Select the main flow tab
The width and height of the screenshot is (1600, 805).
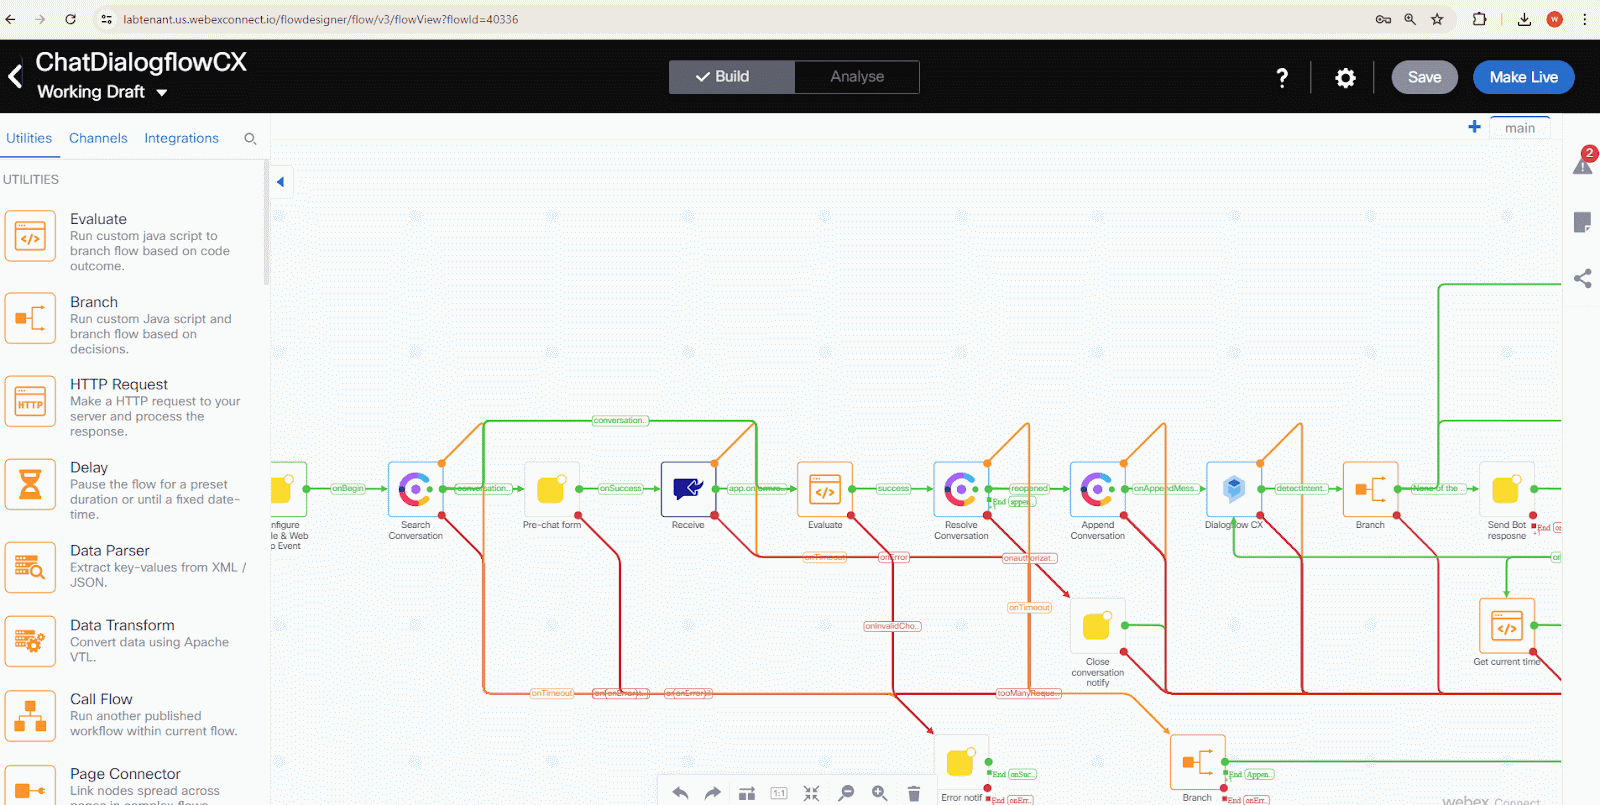pyautogui.click(x=1520, y=128)
